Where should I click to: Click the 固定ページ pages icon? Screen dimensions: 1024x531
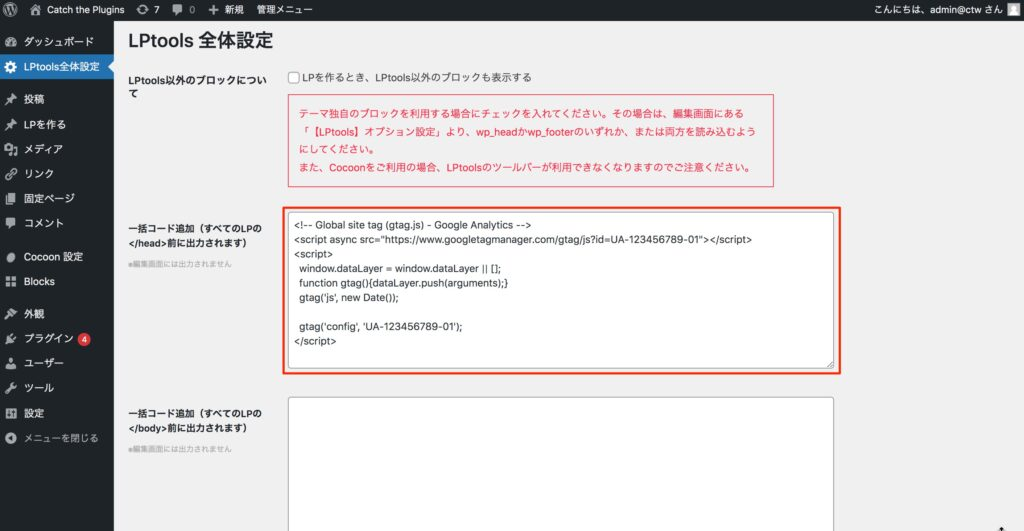coord(10,199)
